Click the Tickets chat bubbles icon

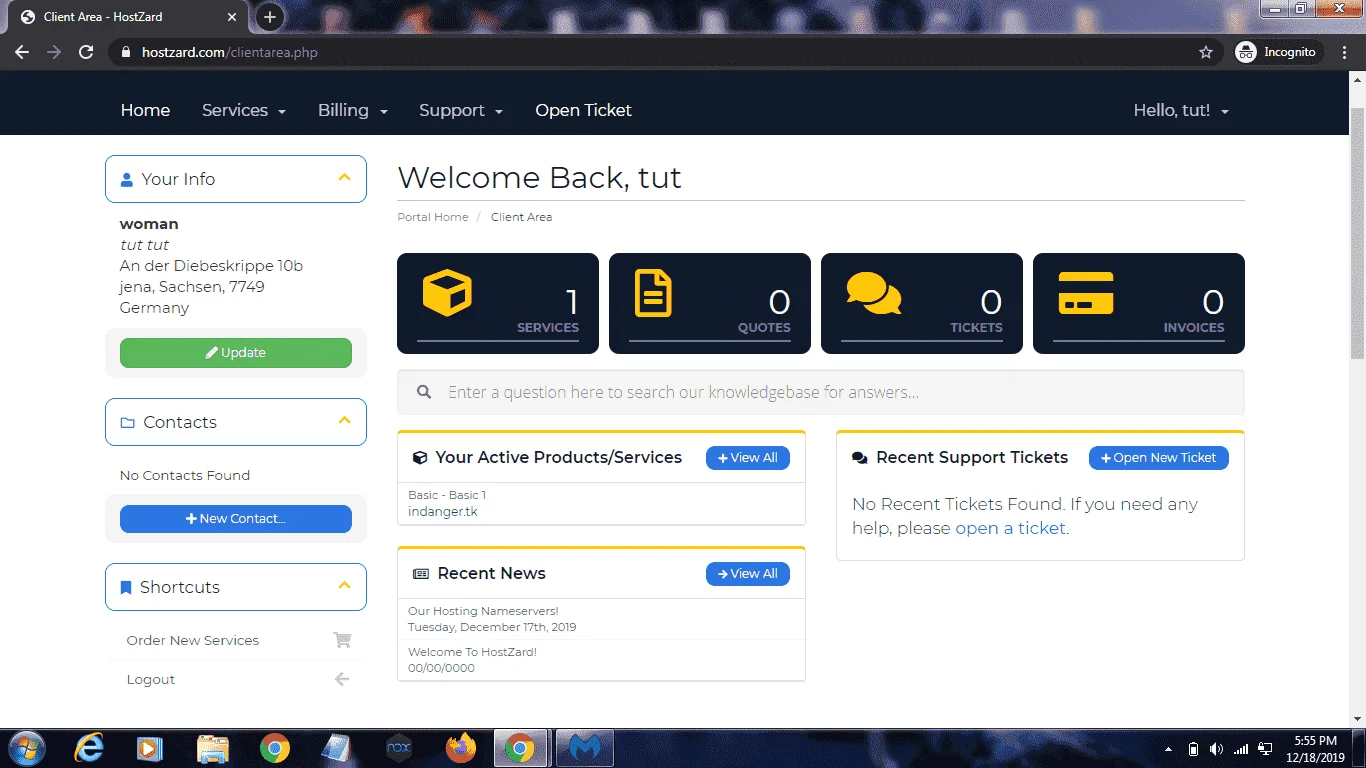coord(873,293)
